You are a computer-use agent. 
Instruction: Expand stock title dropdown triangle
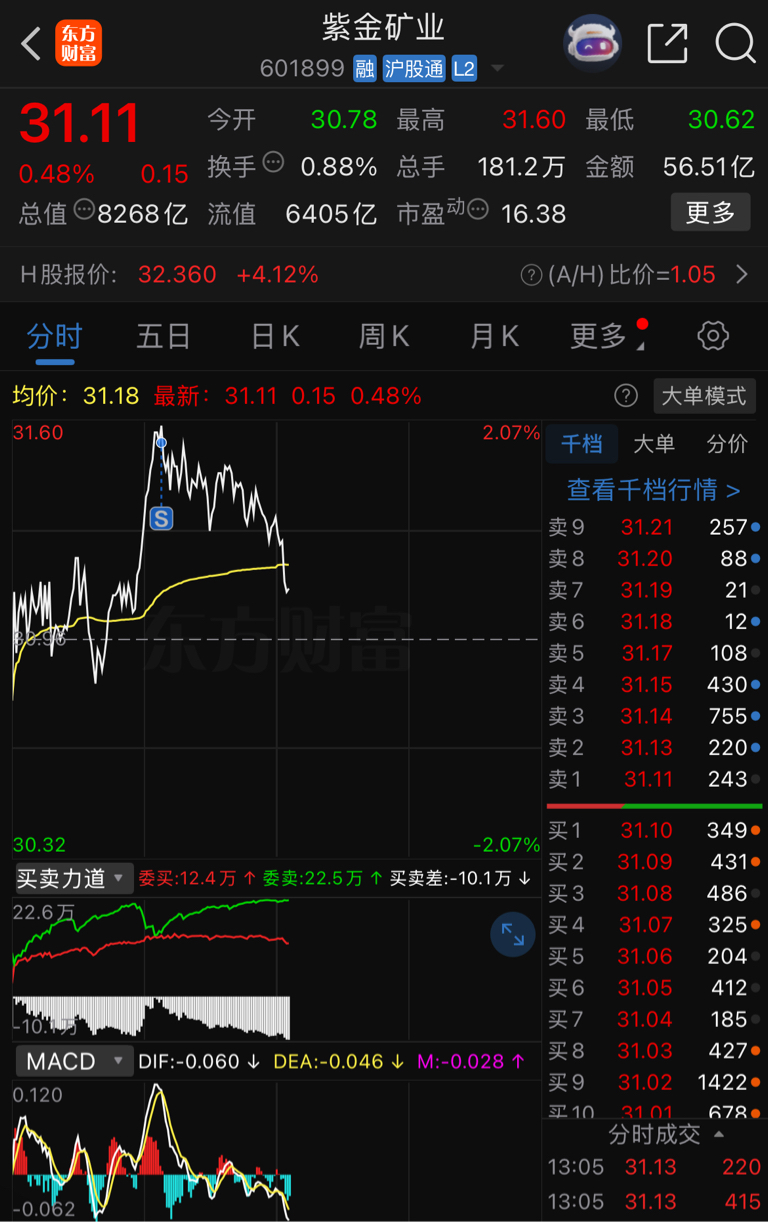pos(497,69)
